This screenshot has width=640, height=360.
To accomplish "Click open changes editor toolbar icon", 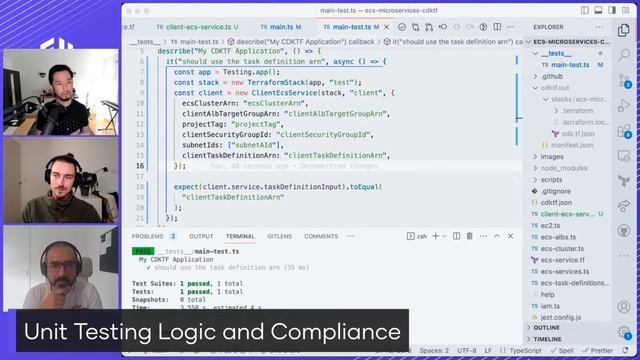I will pos(416,27).
